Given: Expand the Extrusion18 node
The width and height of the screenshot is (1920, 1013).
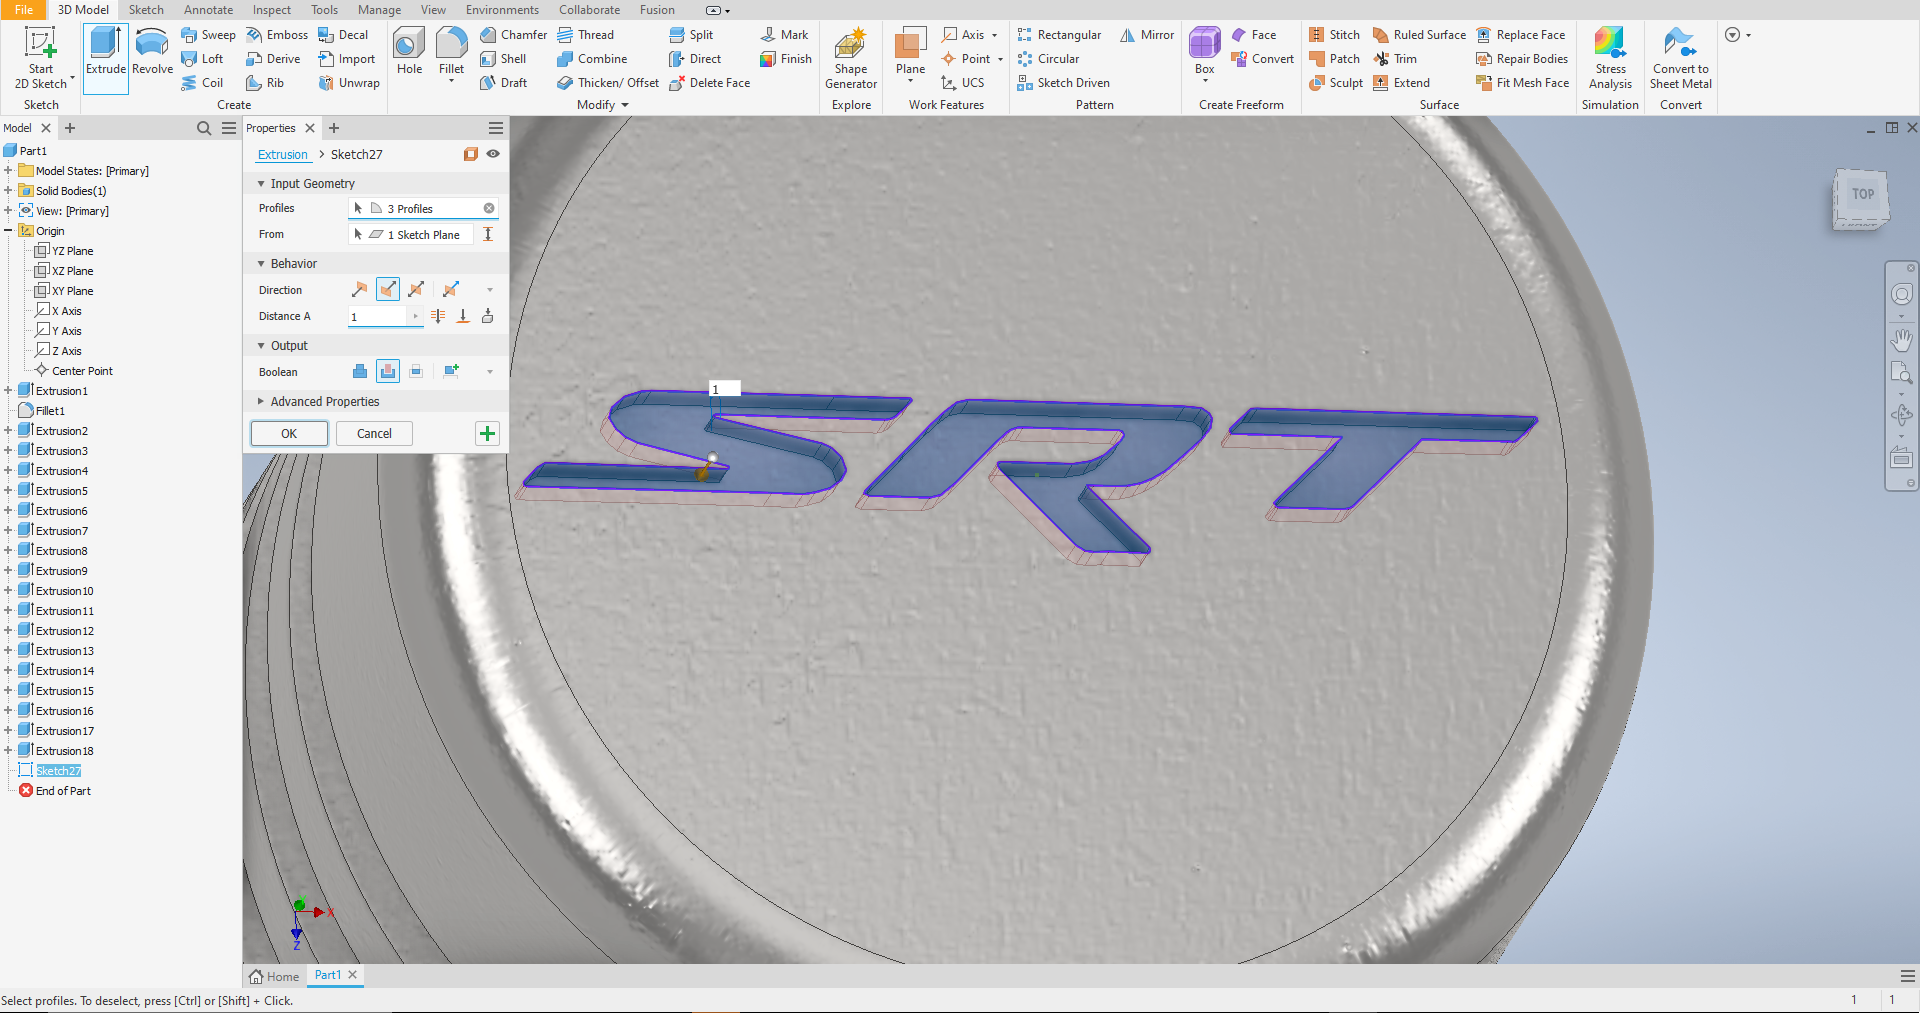Looking at the screenshot, I should 8,751.
